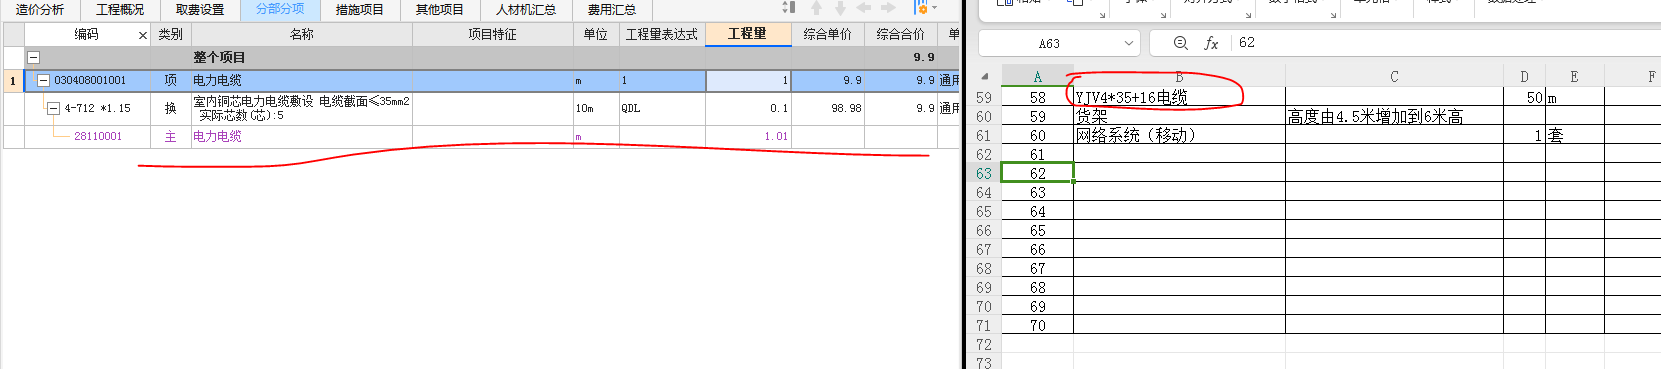Click cell 高度由4.5米增加到6米高
This screenshot has height=369, width=1661.
(x=1395, y=117)
